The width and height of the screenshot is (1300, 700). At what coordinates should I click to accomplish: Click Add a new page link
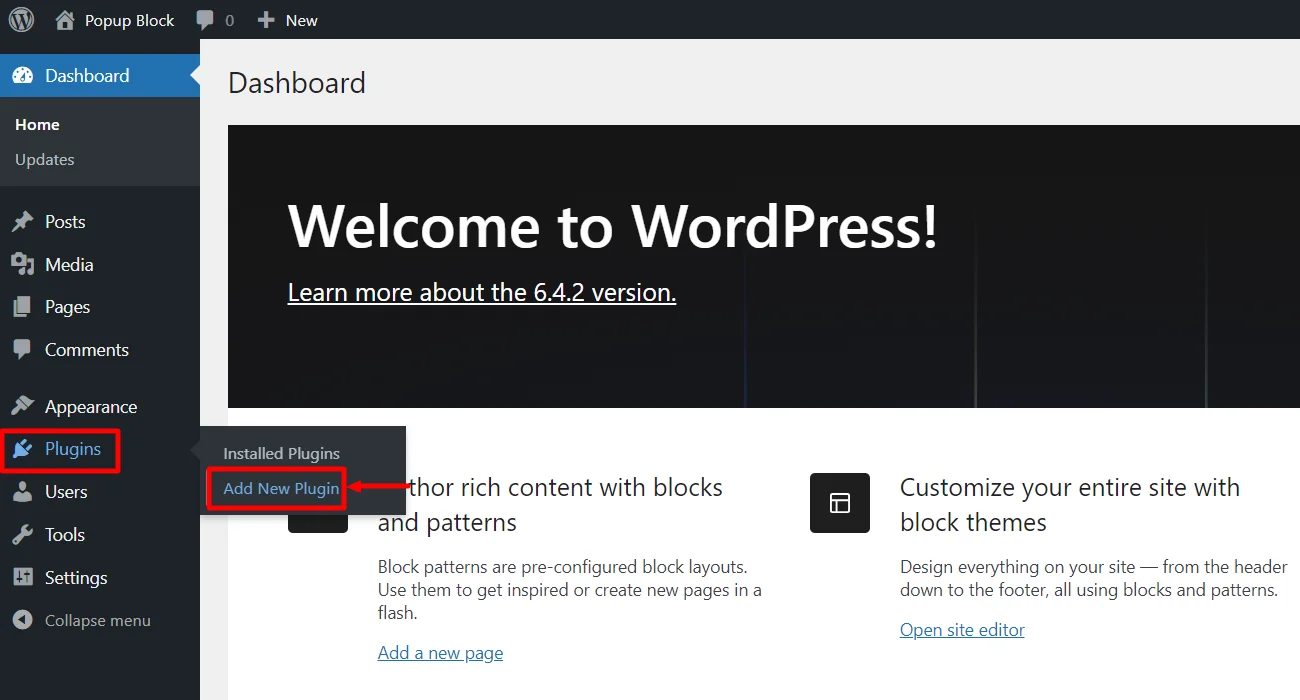[x=440, y=653]
